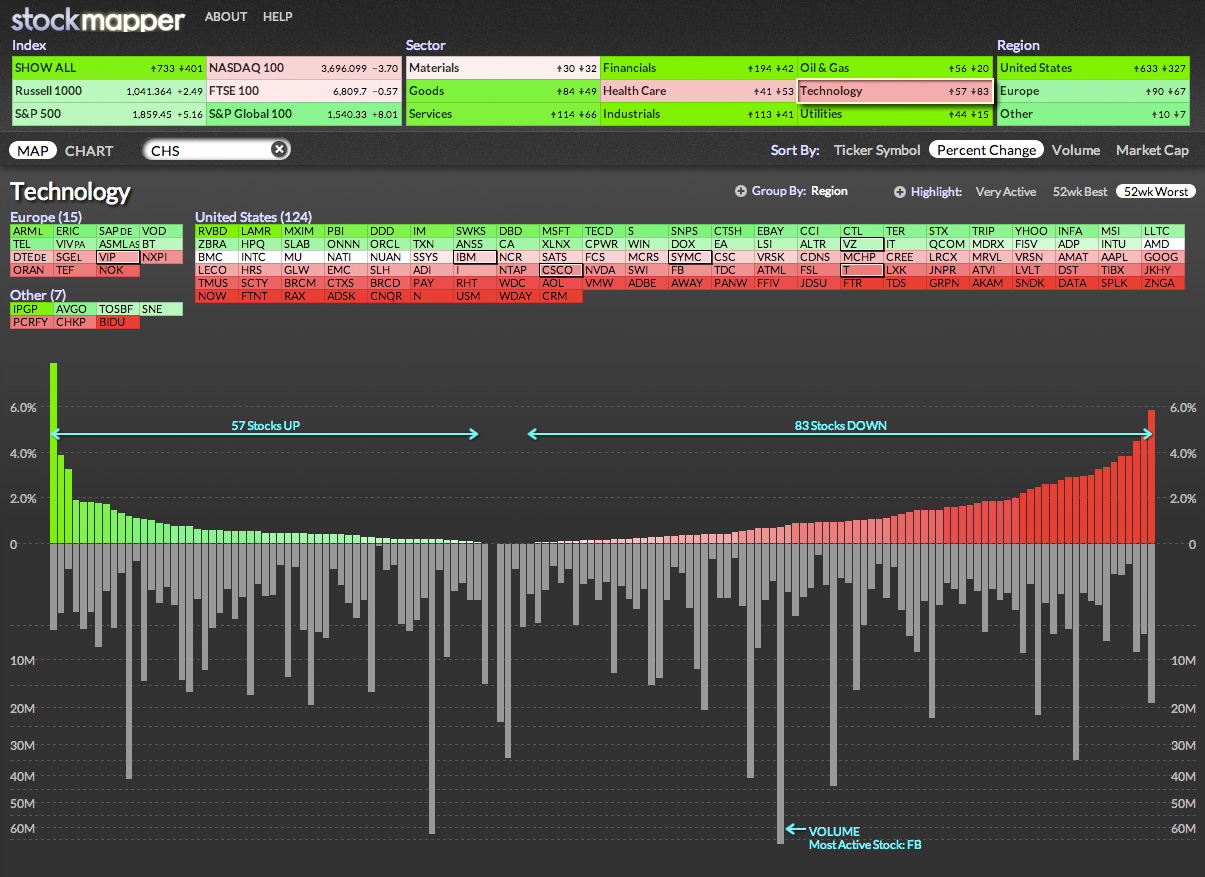The width and height of the screenshot is (1205, 877).
Task: Clear the CHS search field
Action: coord(280,149)
